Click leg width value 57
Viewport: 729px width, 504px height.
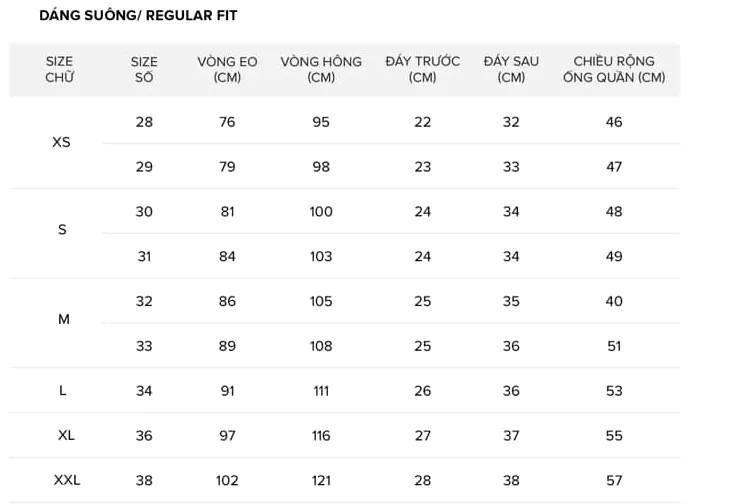click(x=614, y=480)
